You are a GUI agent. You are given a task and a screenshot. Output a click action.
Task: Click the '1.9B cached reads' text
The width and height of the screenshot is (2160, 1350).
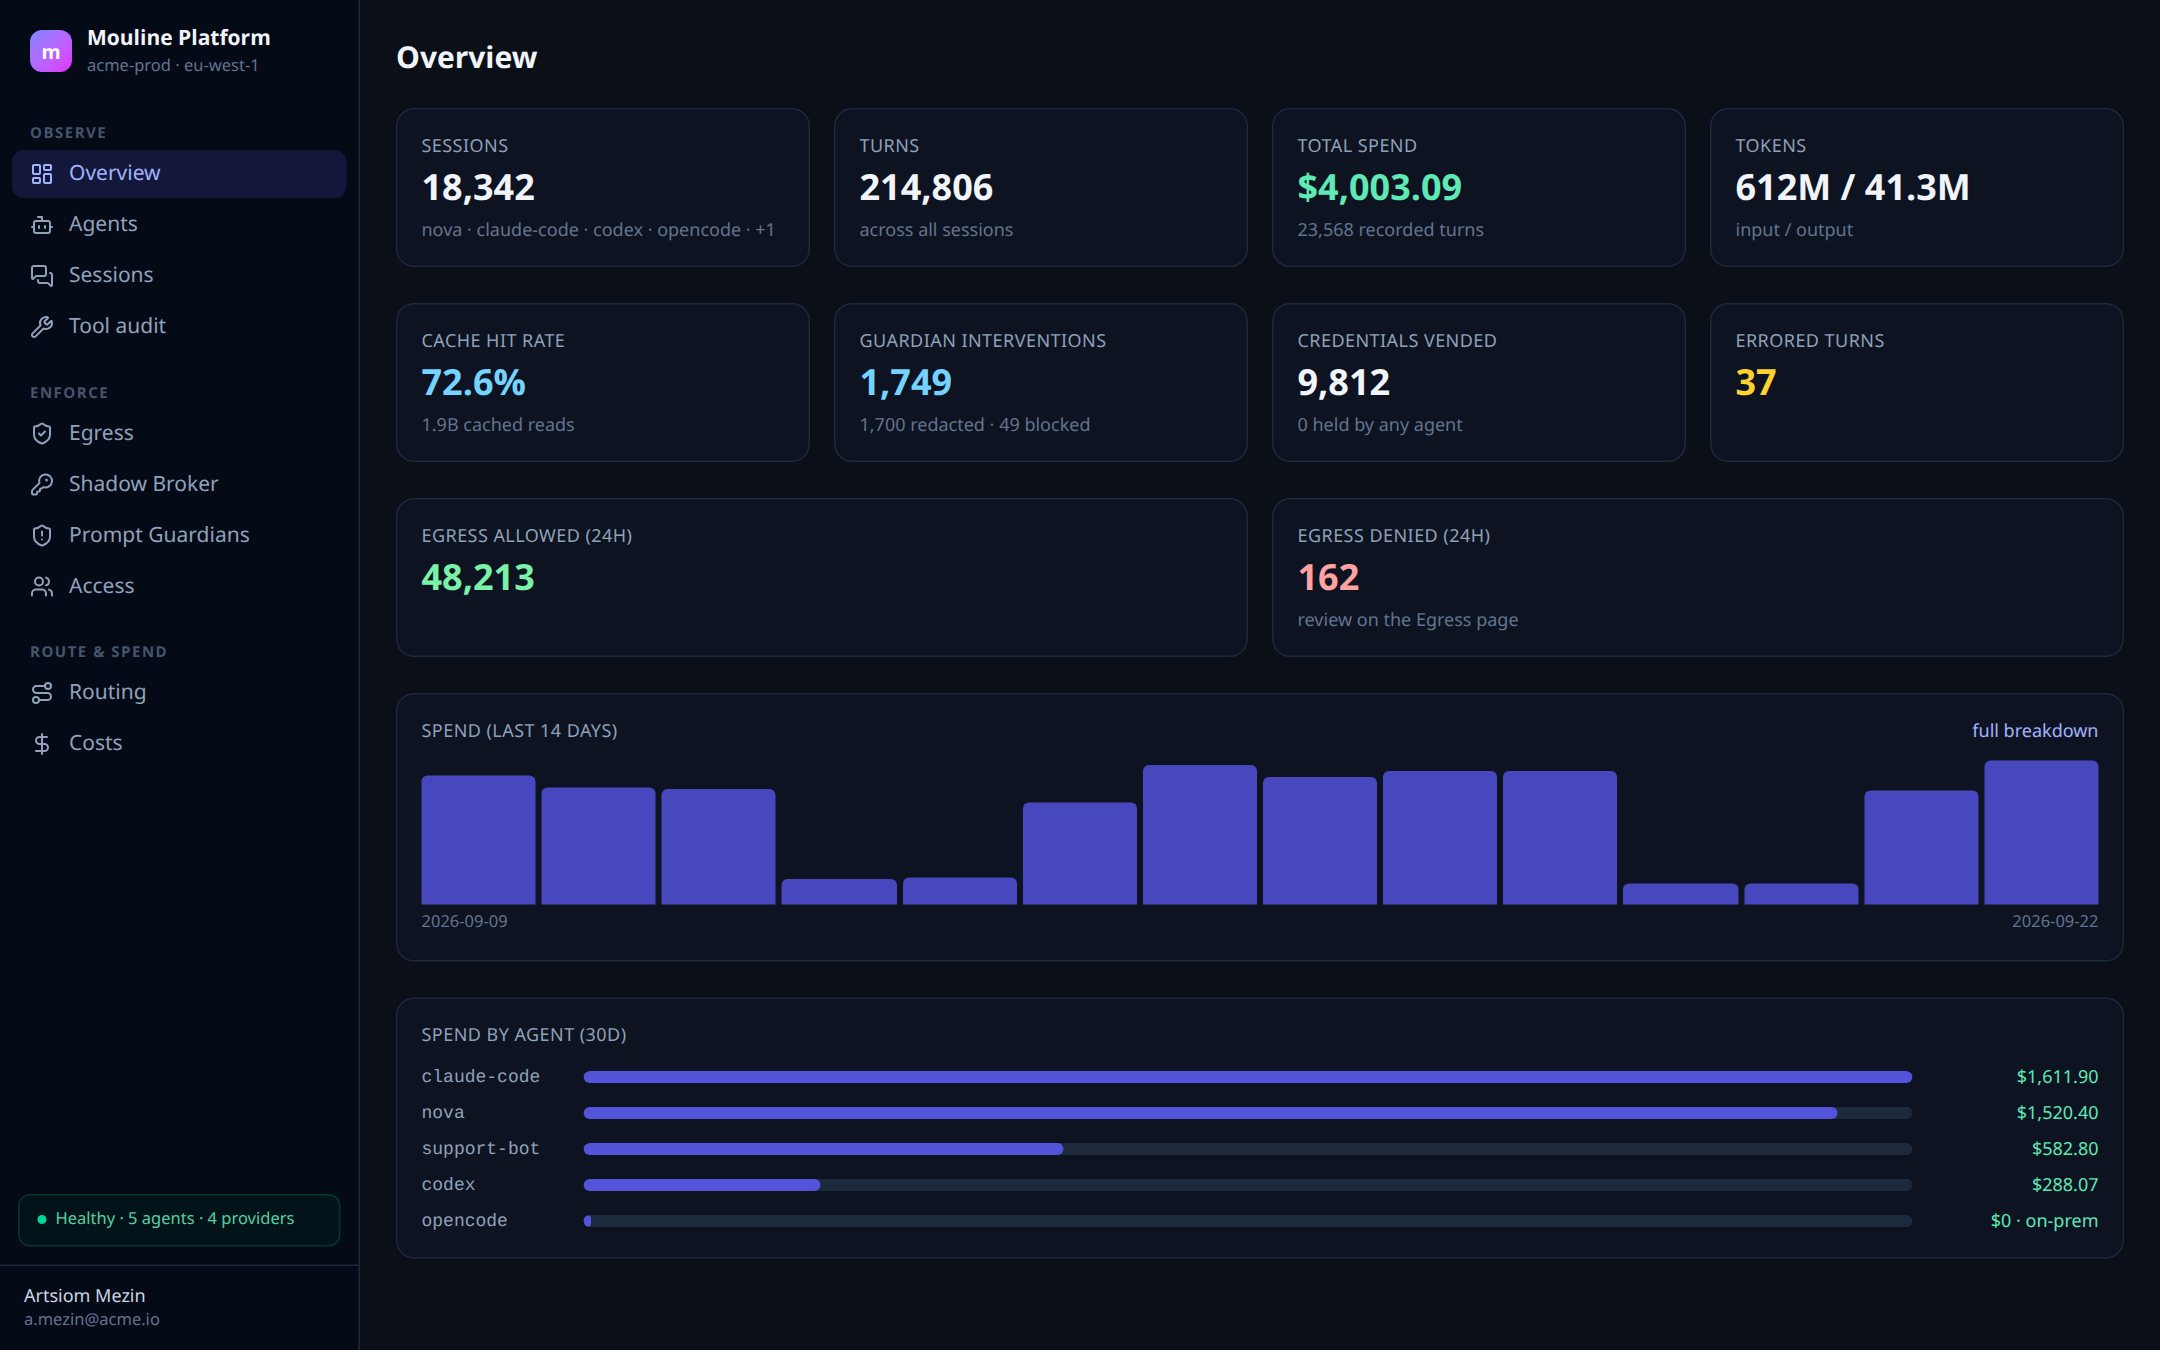tap(497, 425)
